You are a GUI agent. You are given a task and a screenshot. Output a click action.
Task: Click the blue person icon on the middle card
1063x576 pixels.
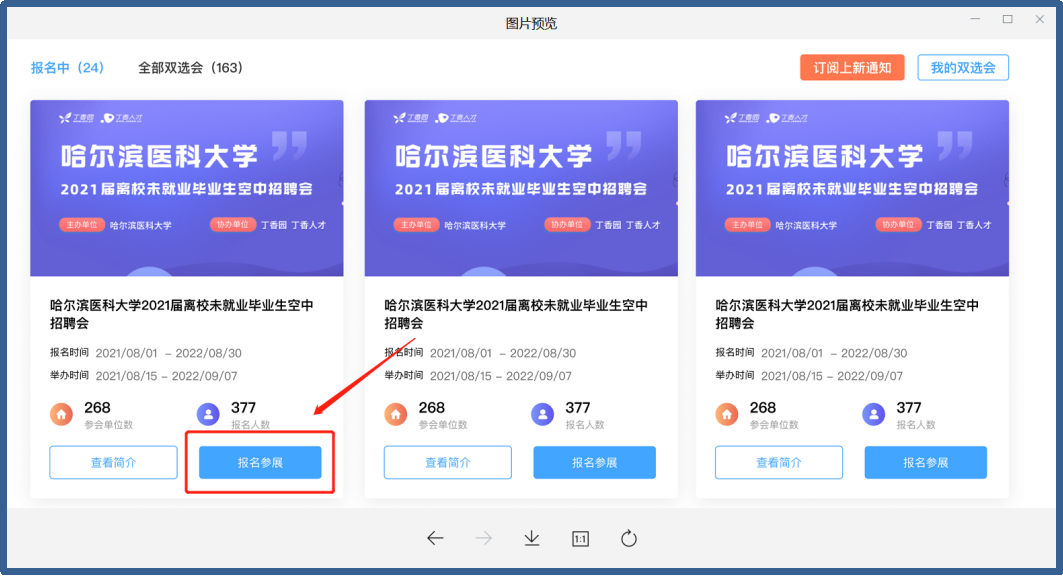click(x=542, y=413)
